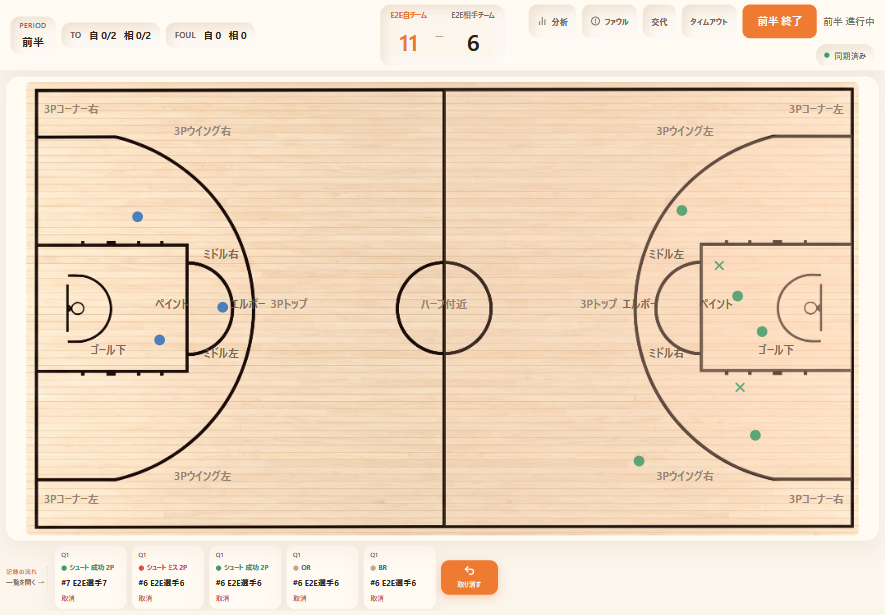The height and width of the screenshot is (615, 885).
Task: Cancel the BR record for #6 E2E選手6
Action: (377, 598)
